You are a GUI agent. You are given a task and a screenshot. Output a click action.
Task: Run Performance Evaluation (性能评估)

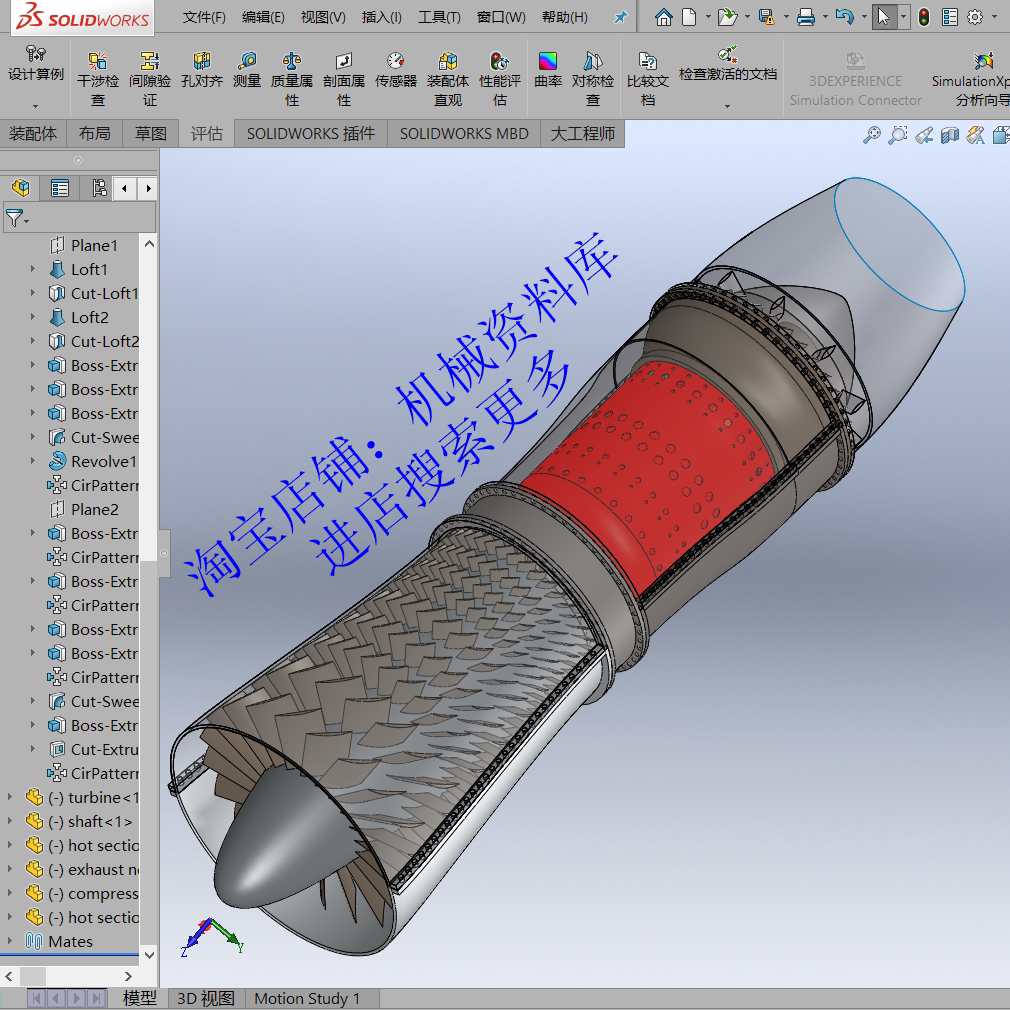coord(500,79)
